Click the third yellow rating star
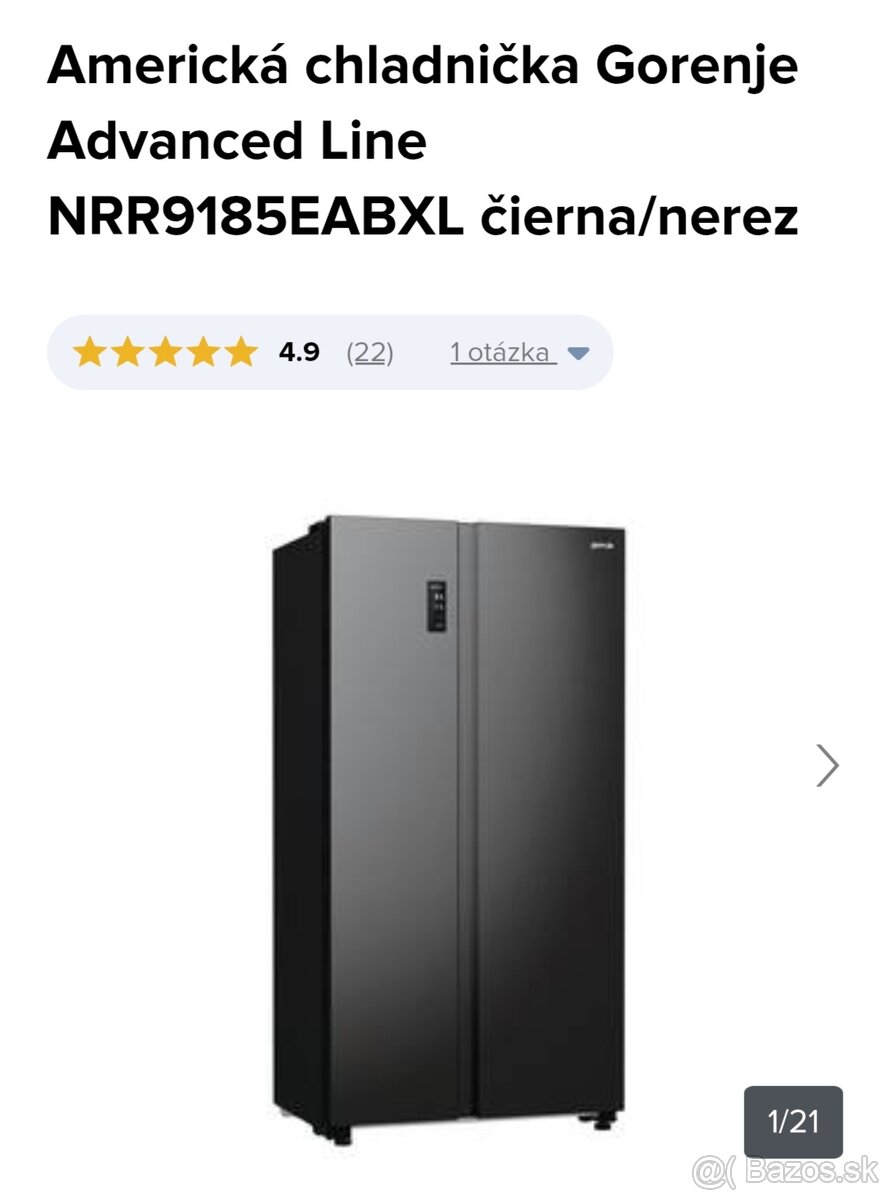Screen dimensions: 890x1200 [x=165, y=352]
